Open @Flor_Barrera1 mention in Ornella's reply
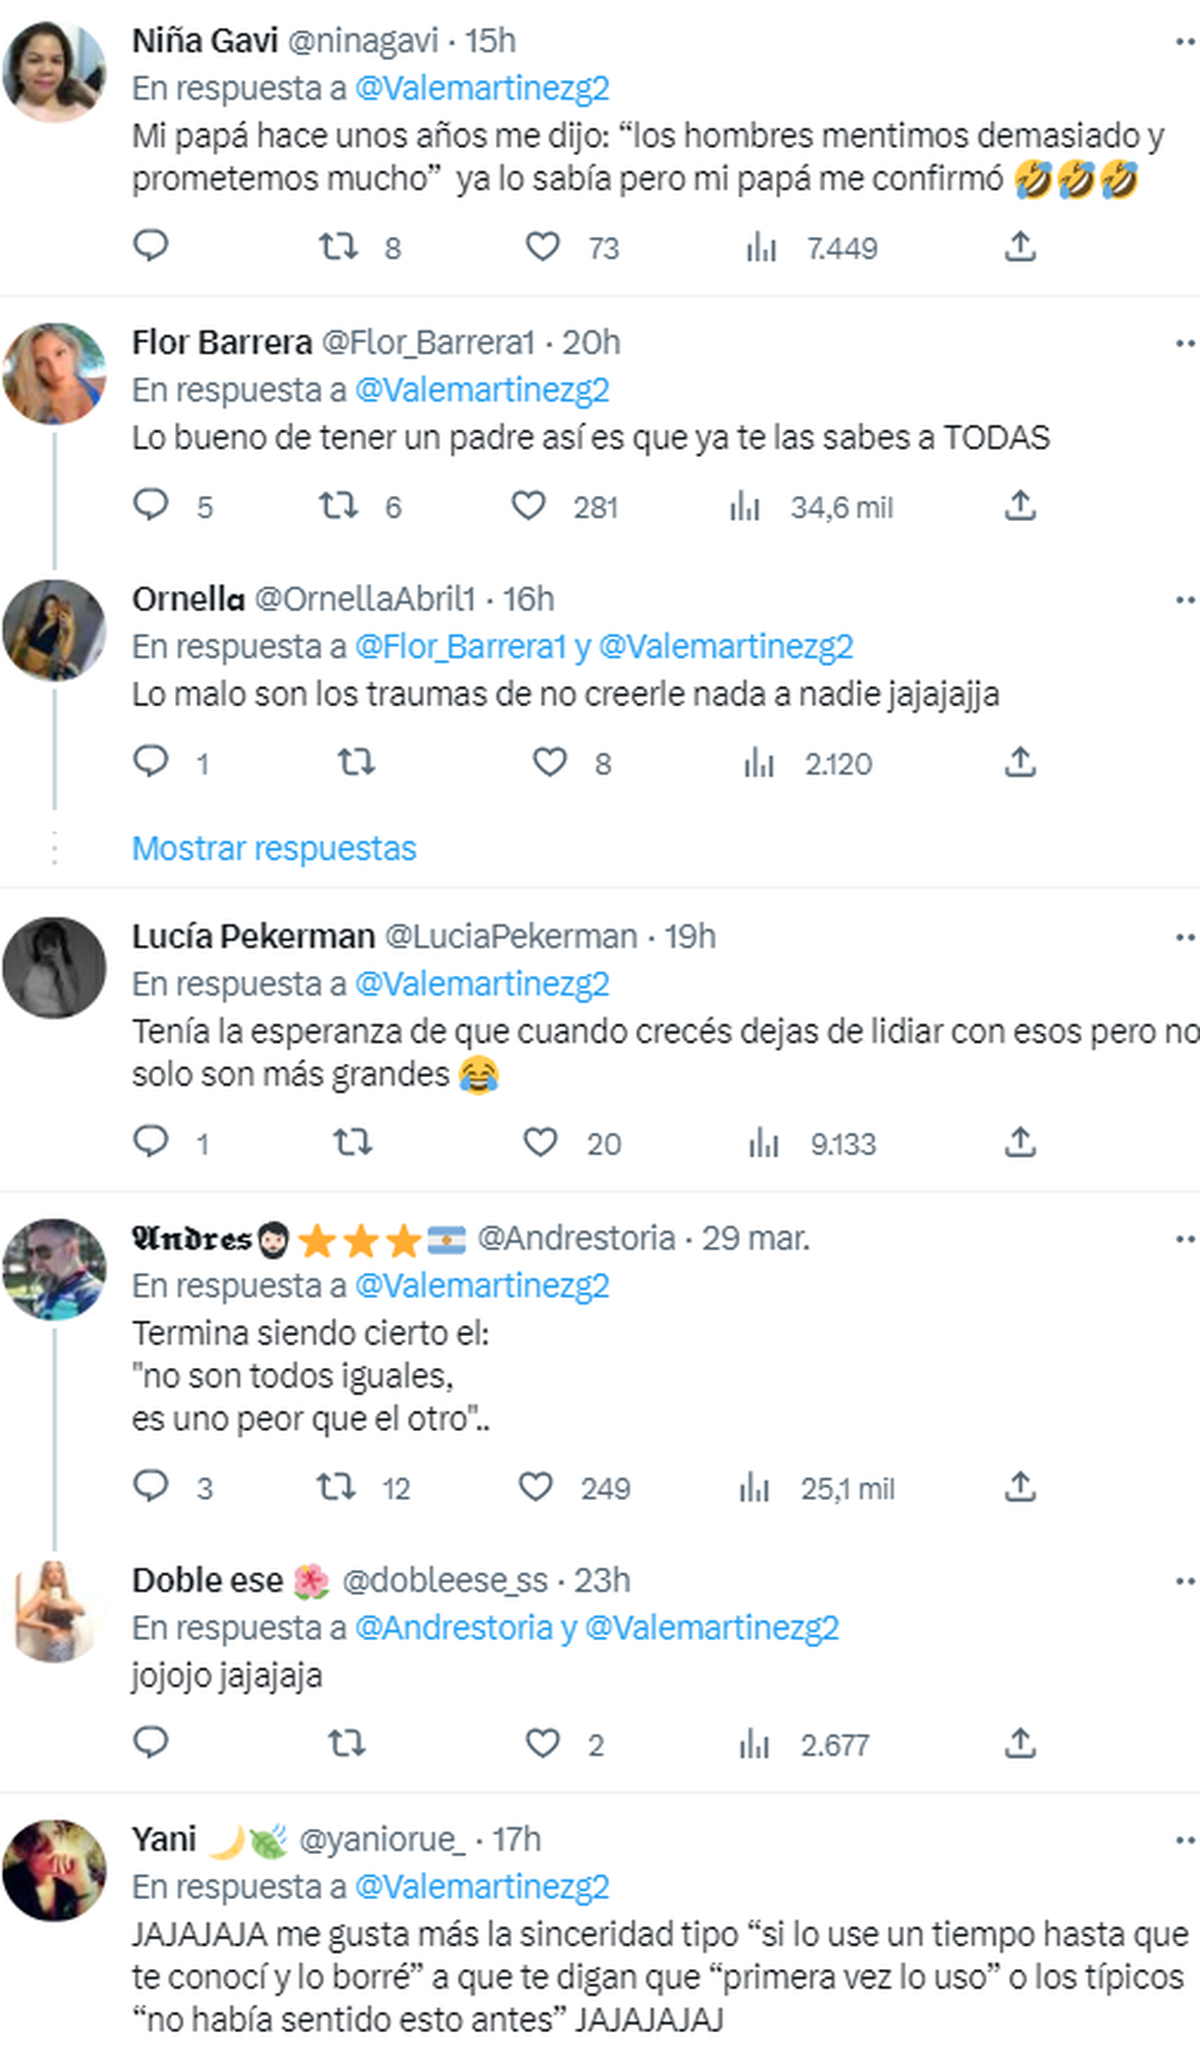The width and height of the screenshot is (1200, 2060). coord(461,647)
